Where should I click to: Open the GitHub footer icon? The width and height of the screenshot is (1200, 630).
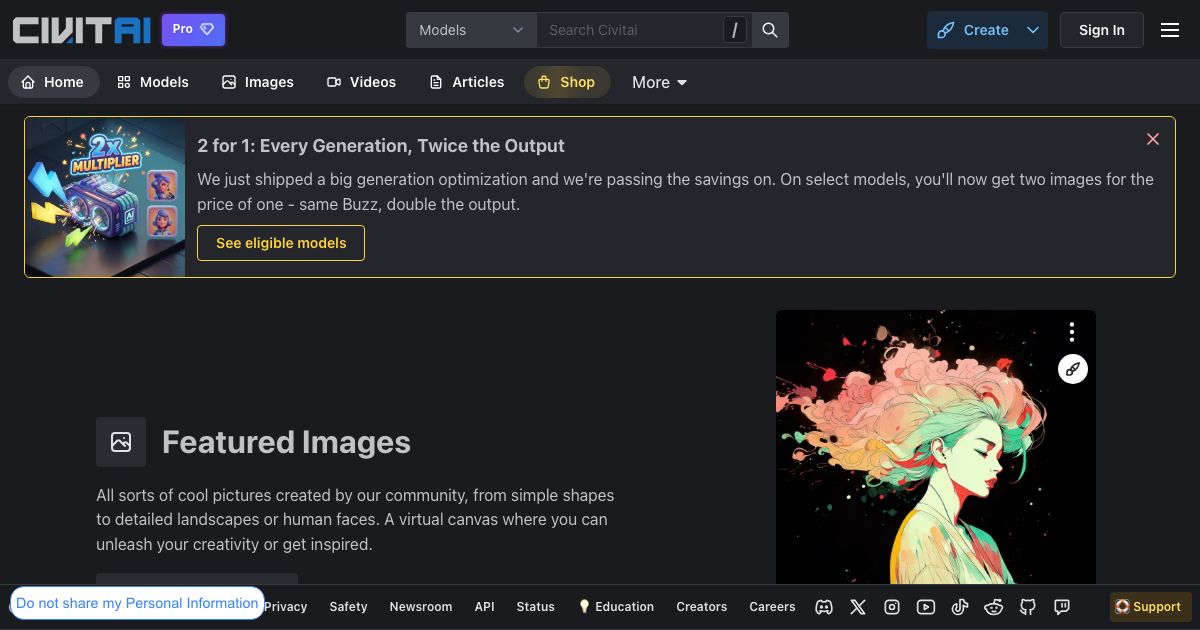point(1028,607)
